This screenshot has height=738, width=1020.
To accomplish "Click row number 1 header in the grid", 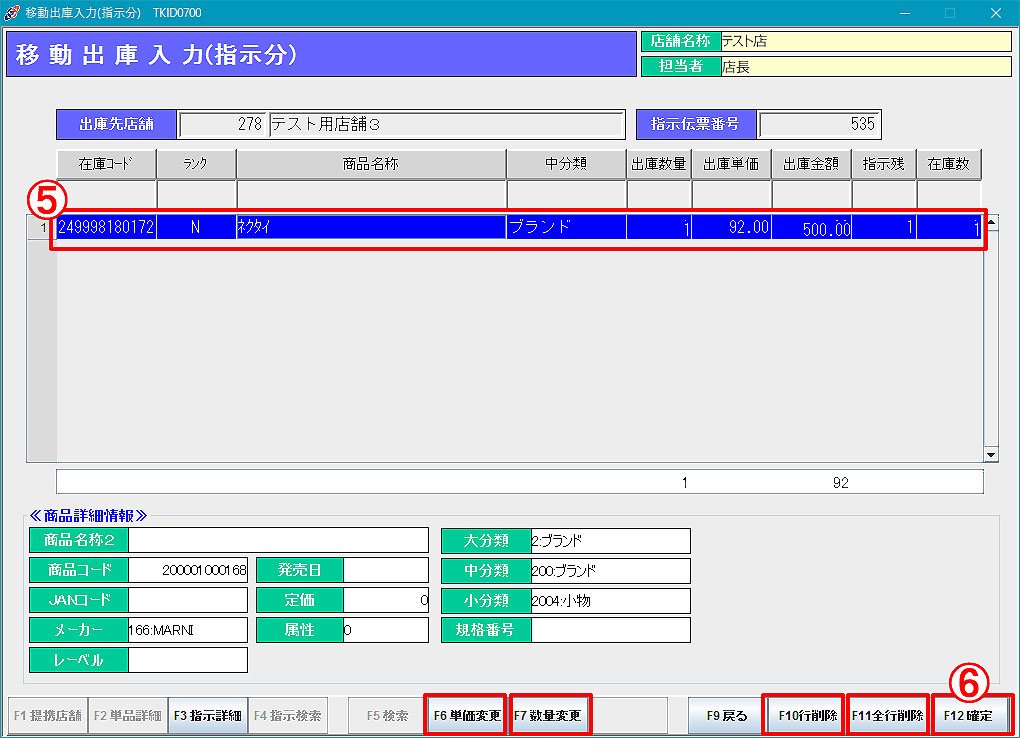I will tap(41, 228).
